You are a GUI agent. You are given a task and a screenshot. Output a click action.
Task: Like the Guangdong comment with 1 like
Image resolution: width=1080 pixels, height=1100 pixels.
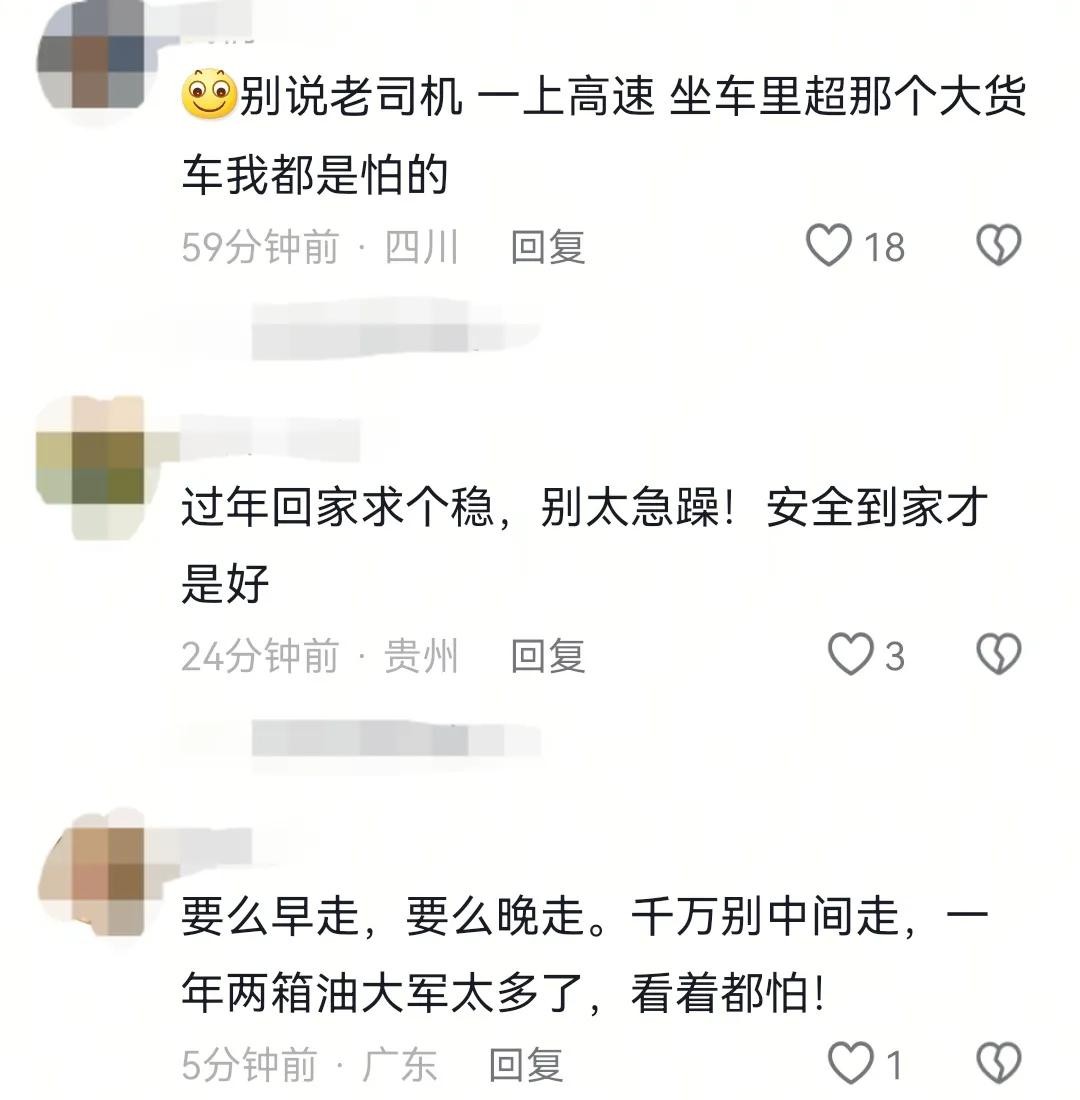[851, 1064]
